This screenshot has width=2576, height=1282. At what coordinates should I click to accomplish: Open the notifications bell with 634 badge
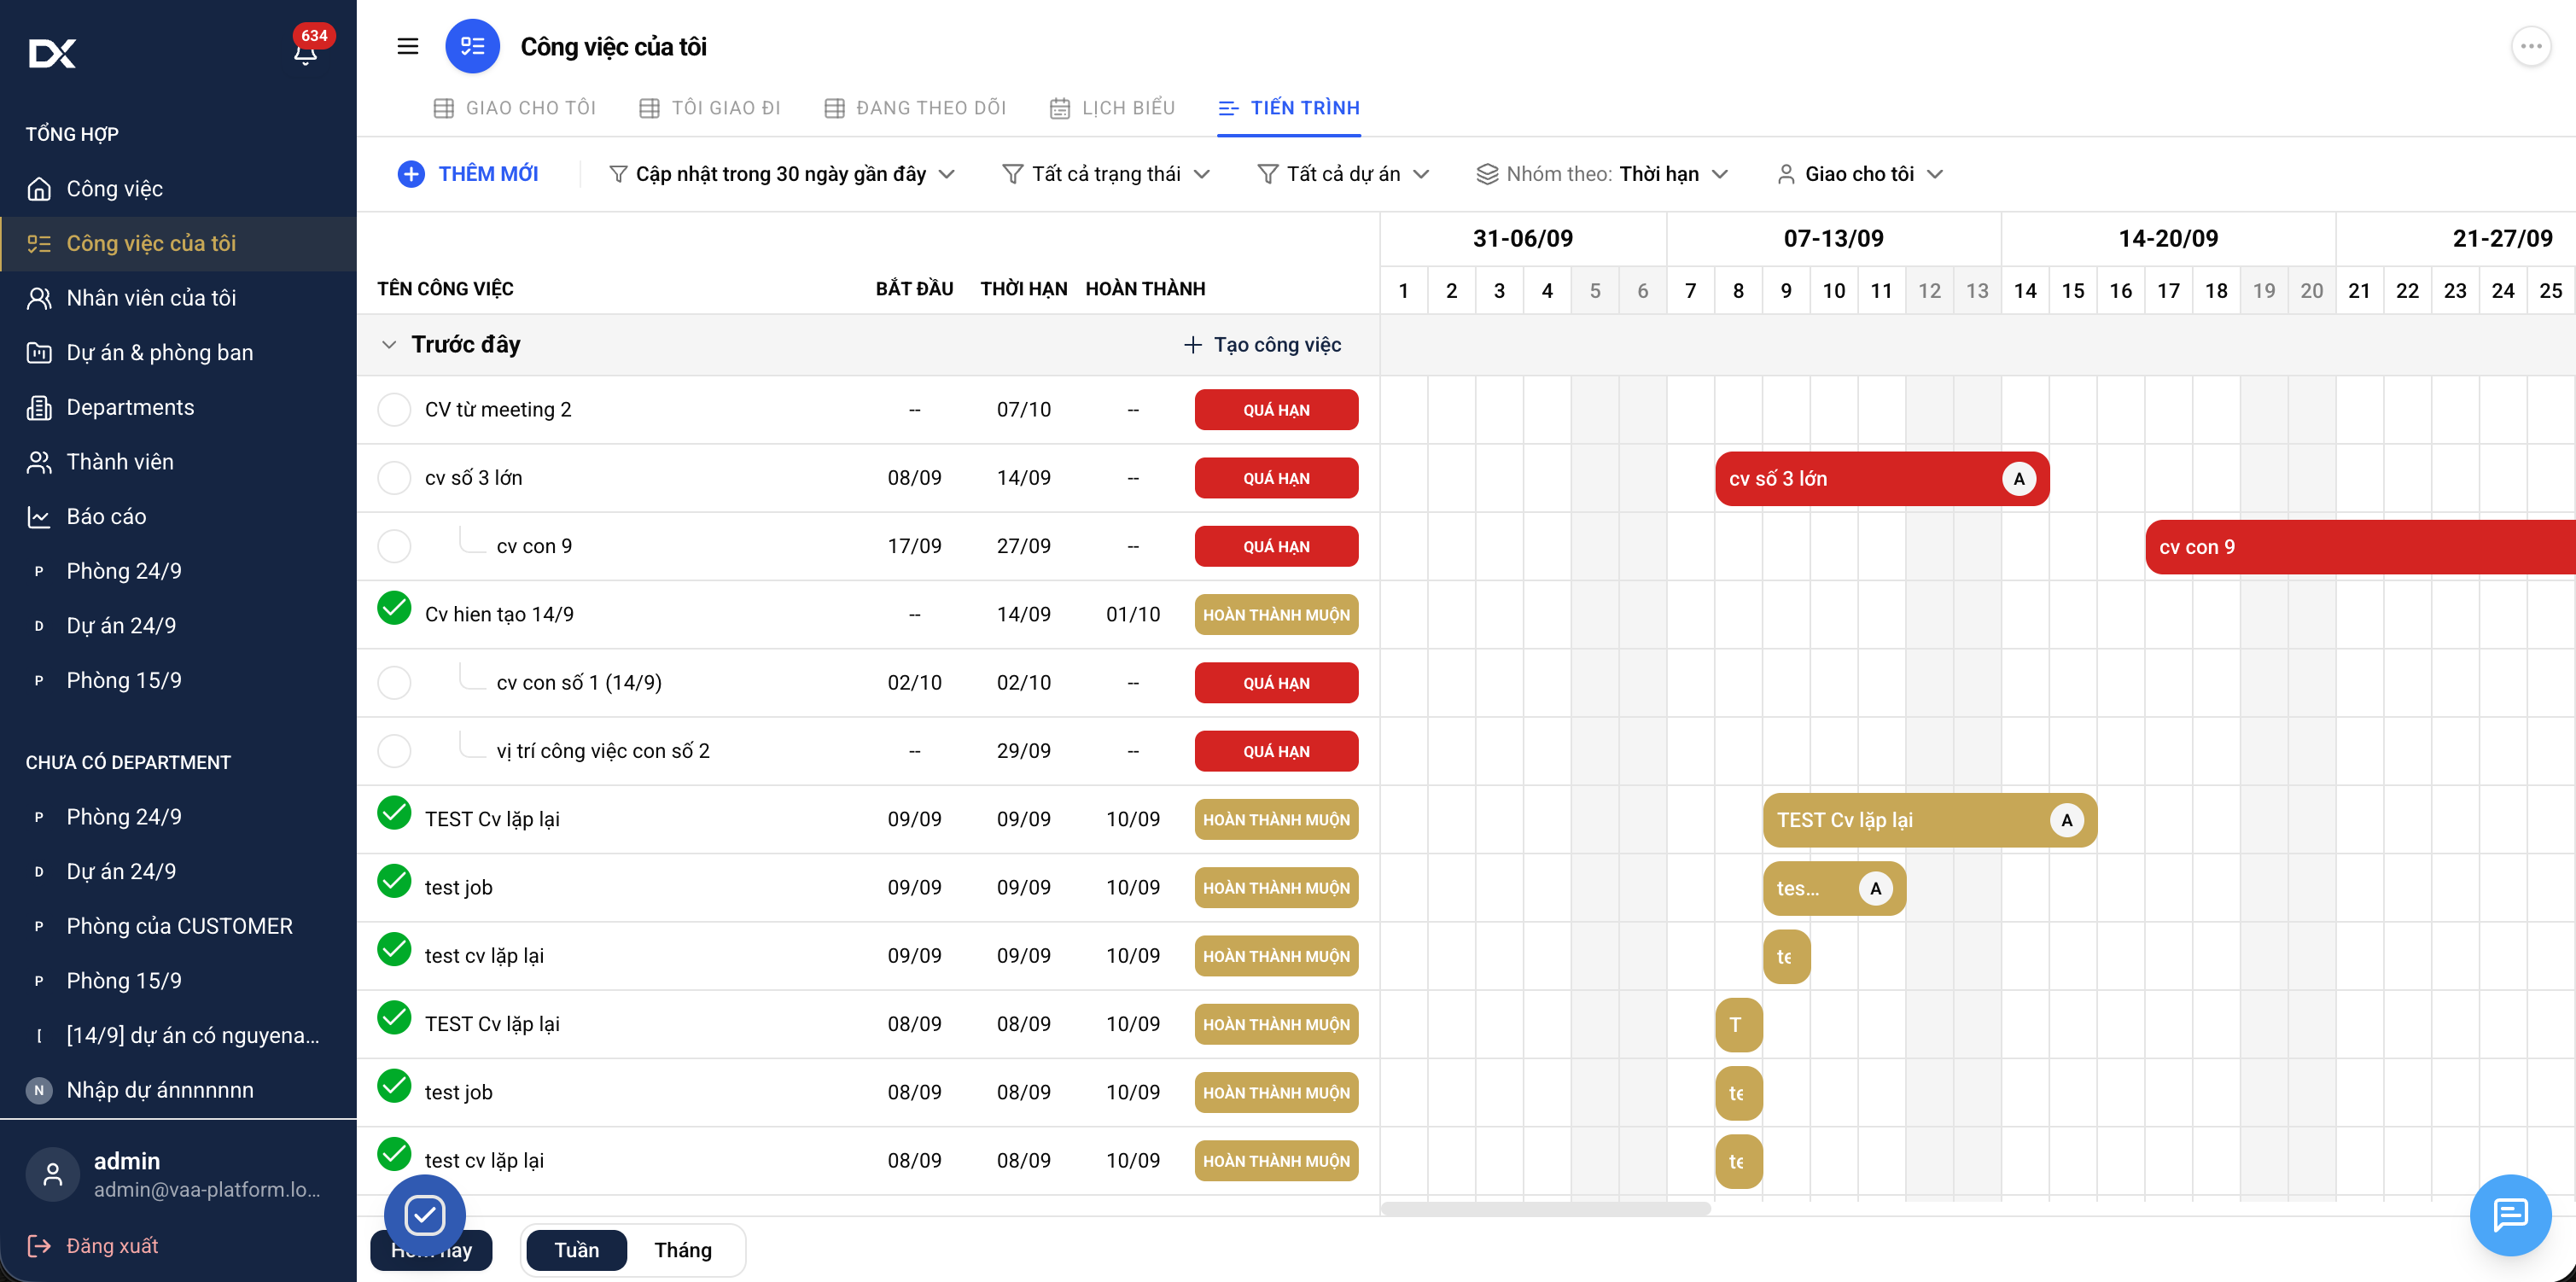pos(306,50)
